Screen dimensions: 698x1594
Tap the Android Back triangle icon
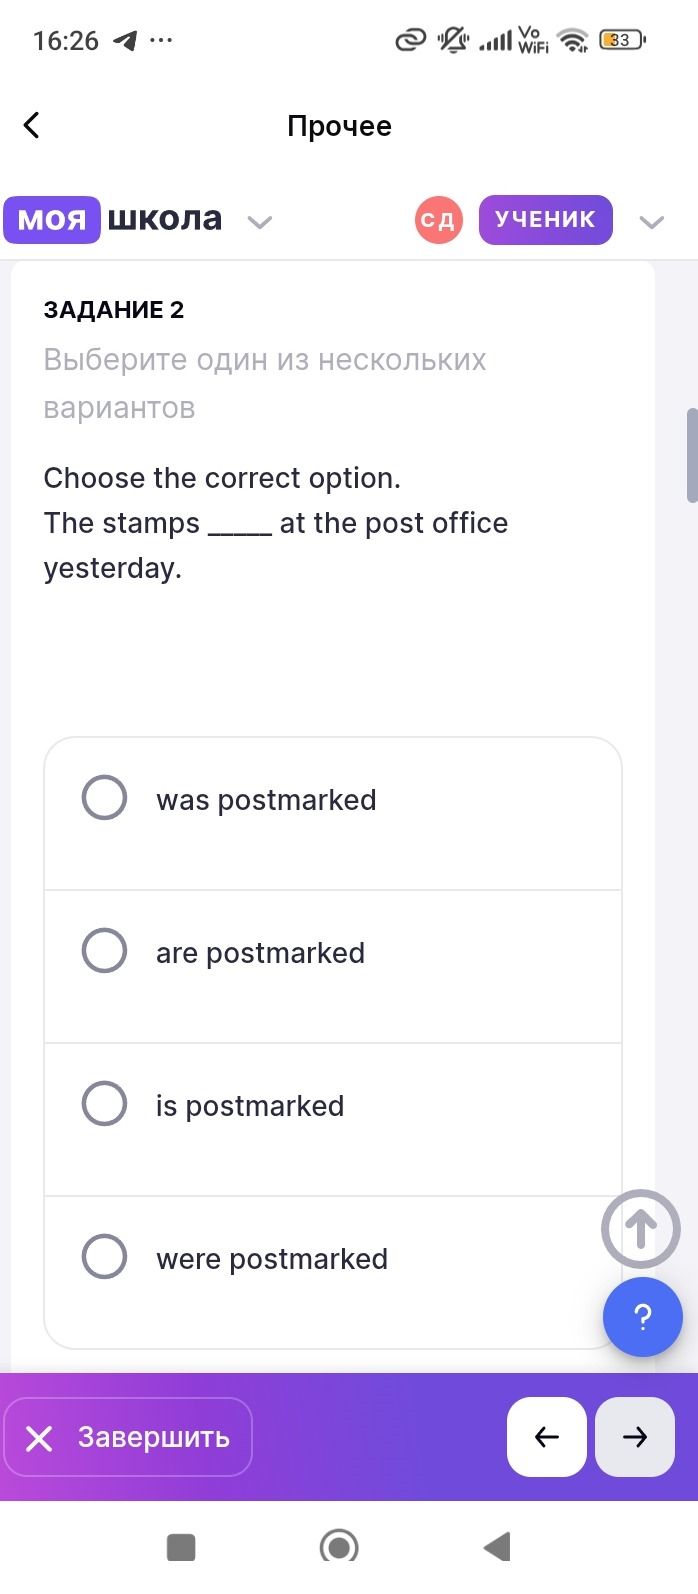point(497,1547)
